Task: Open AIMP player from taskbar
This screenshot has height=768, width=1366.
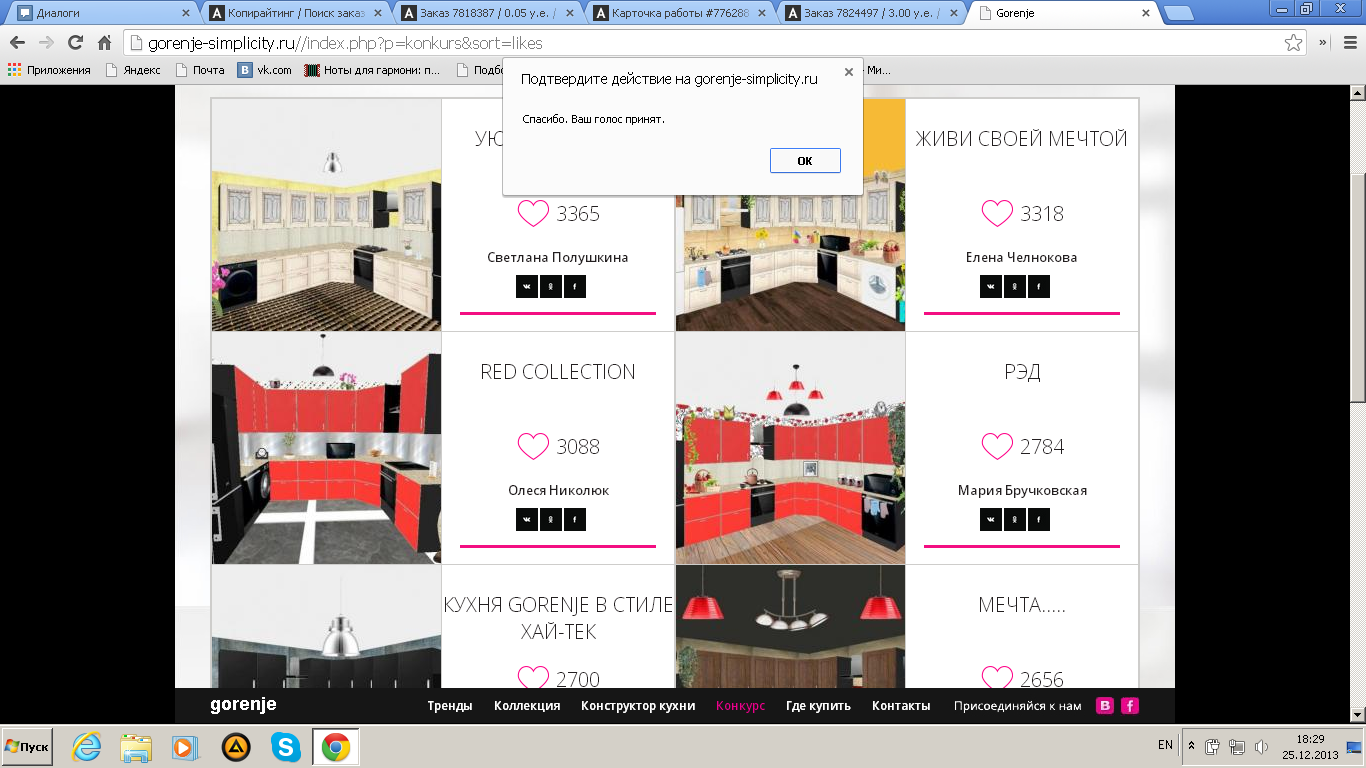Action: [236, 747]
